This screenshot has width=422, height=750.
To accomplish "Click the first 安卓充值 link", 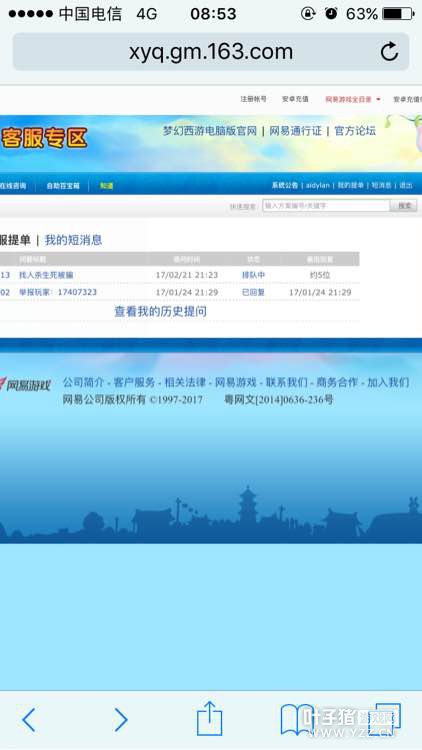I will click(295, 99).
